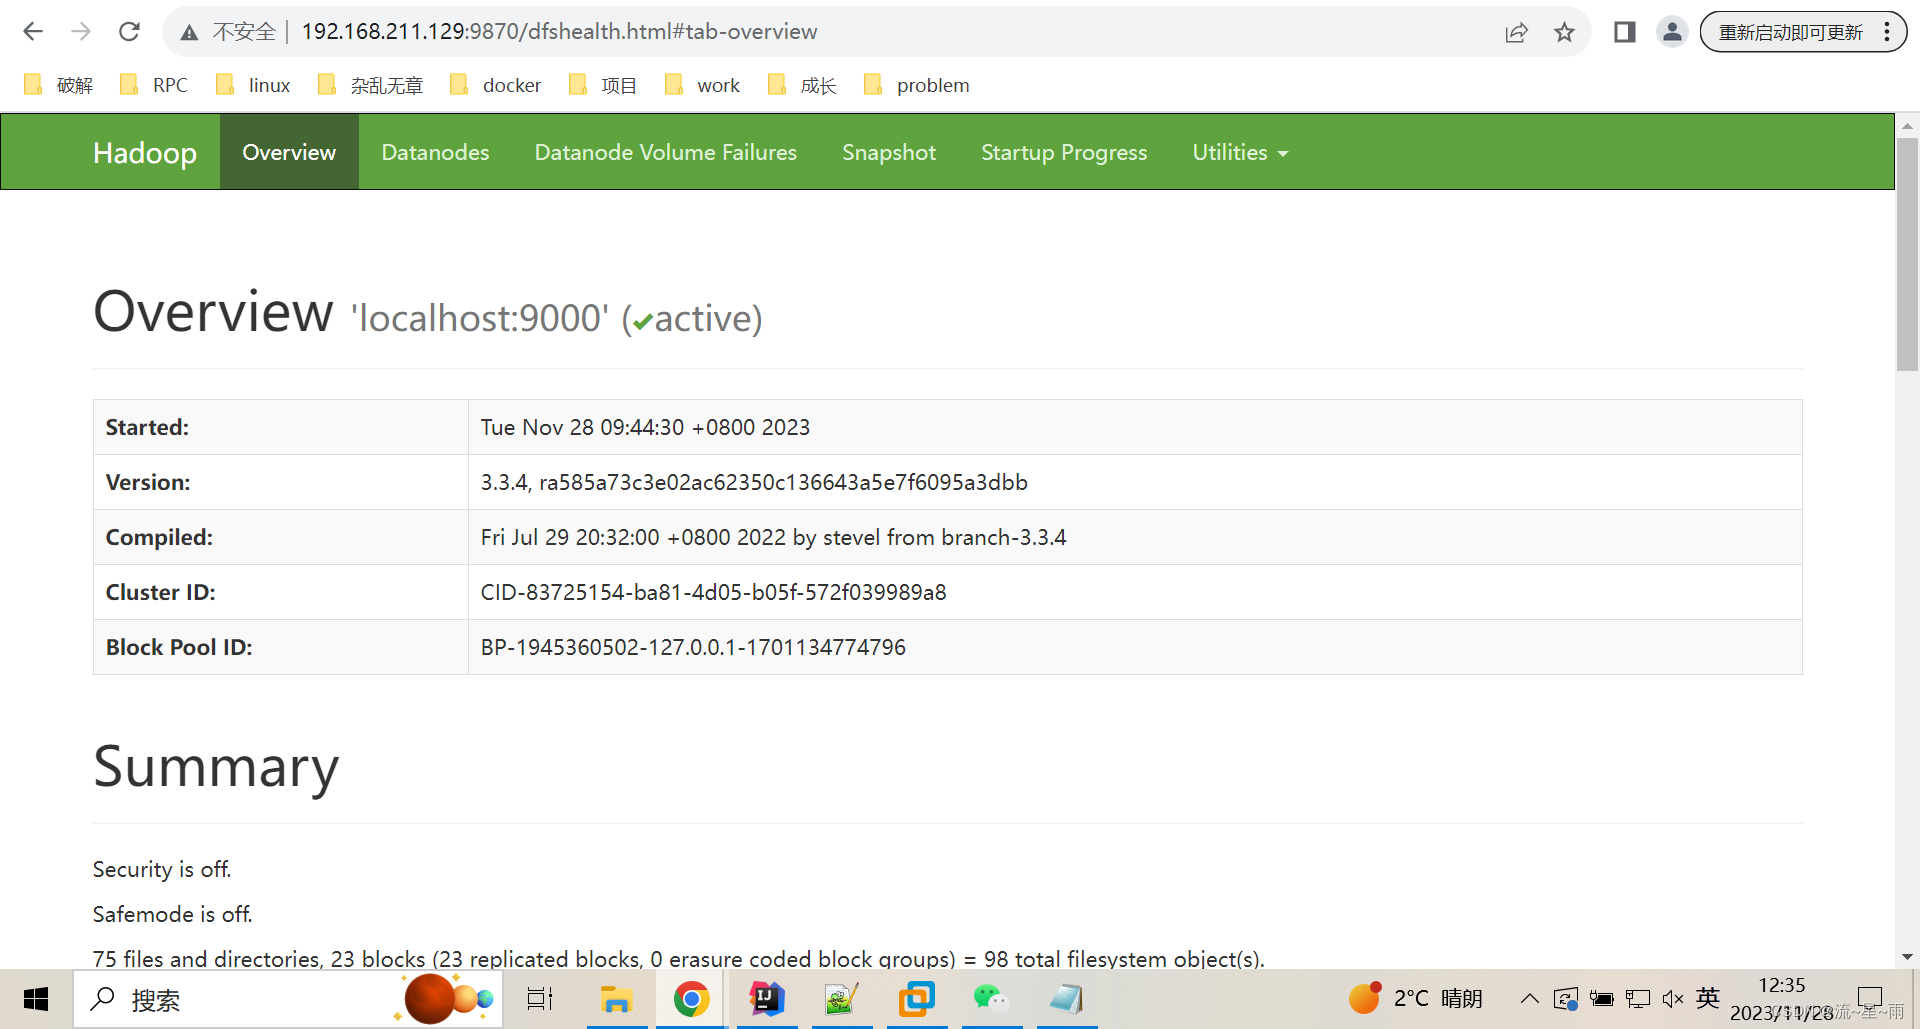Click the Version value 3.3.4 hash
The height and width of the screenshot is (1029, 1920).
tap(754, 482)
